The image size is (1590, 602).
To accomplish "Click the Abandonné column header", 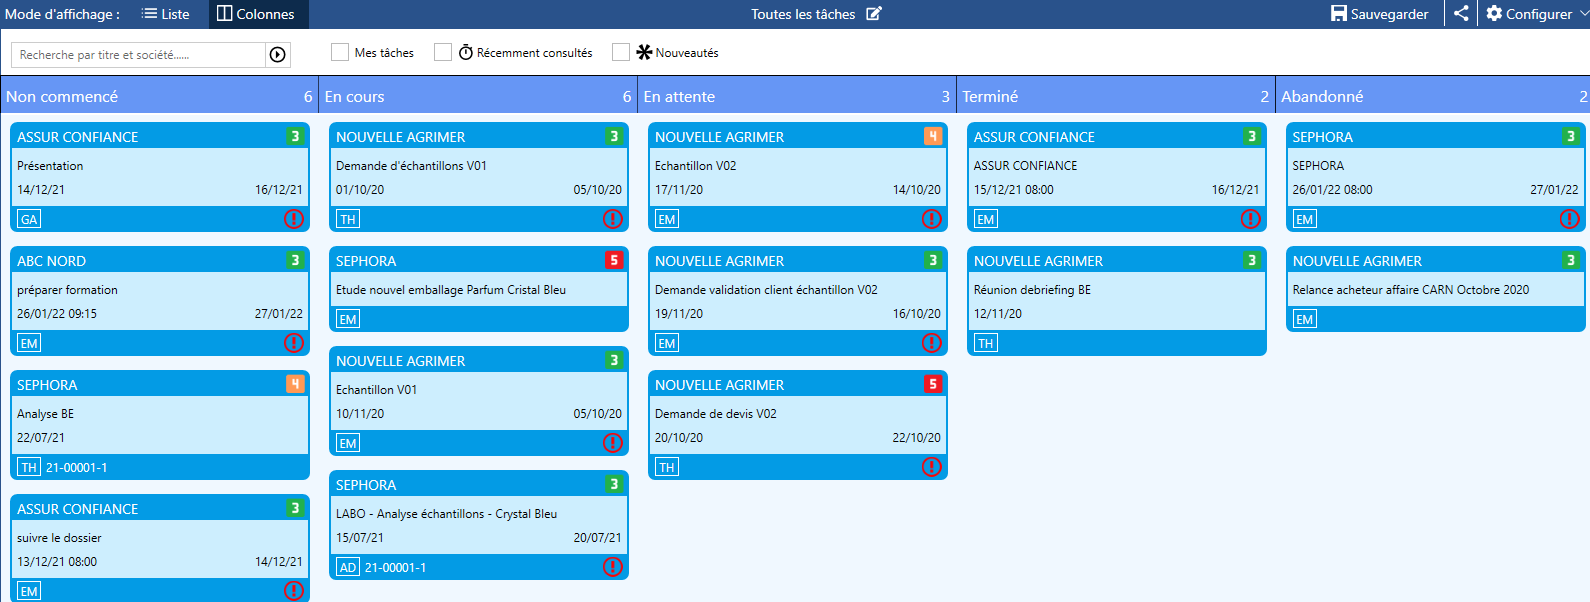I will click(x=1433, y=96).
